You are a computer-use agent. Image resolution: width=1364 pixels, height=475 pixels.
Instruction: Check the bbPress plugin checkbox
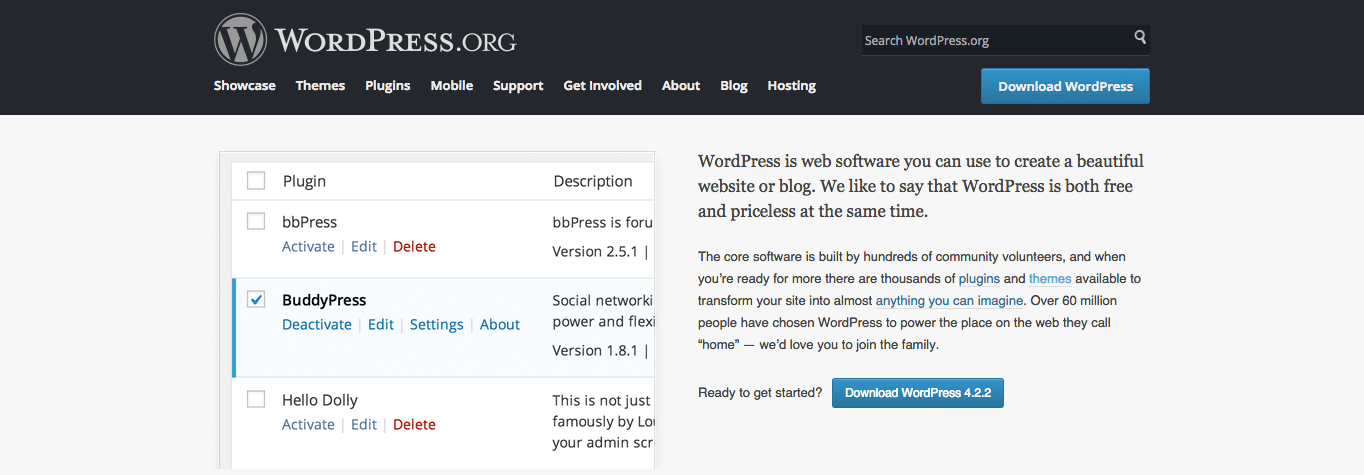pos(256,221)
